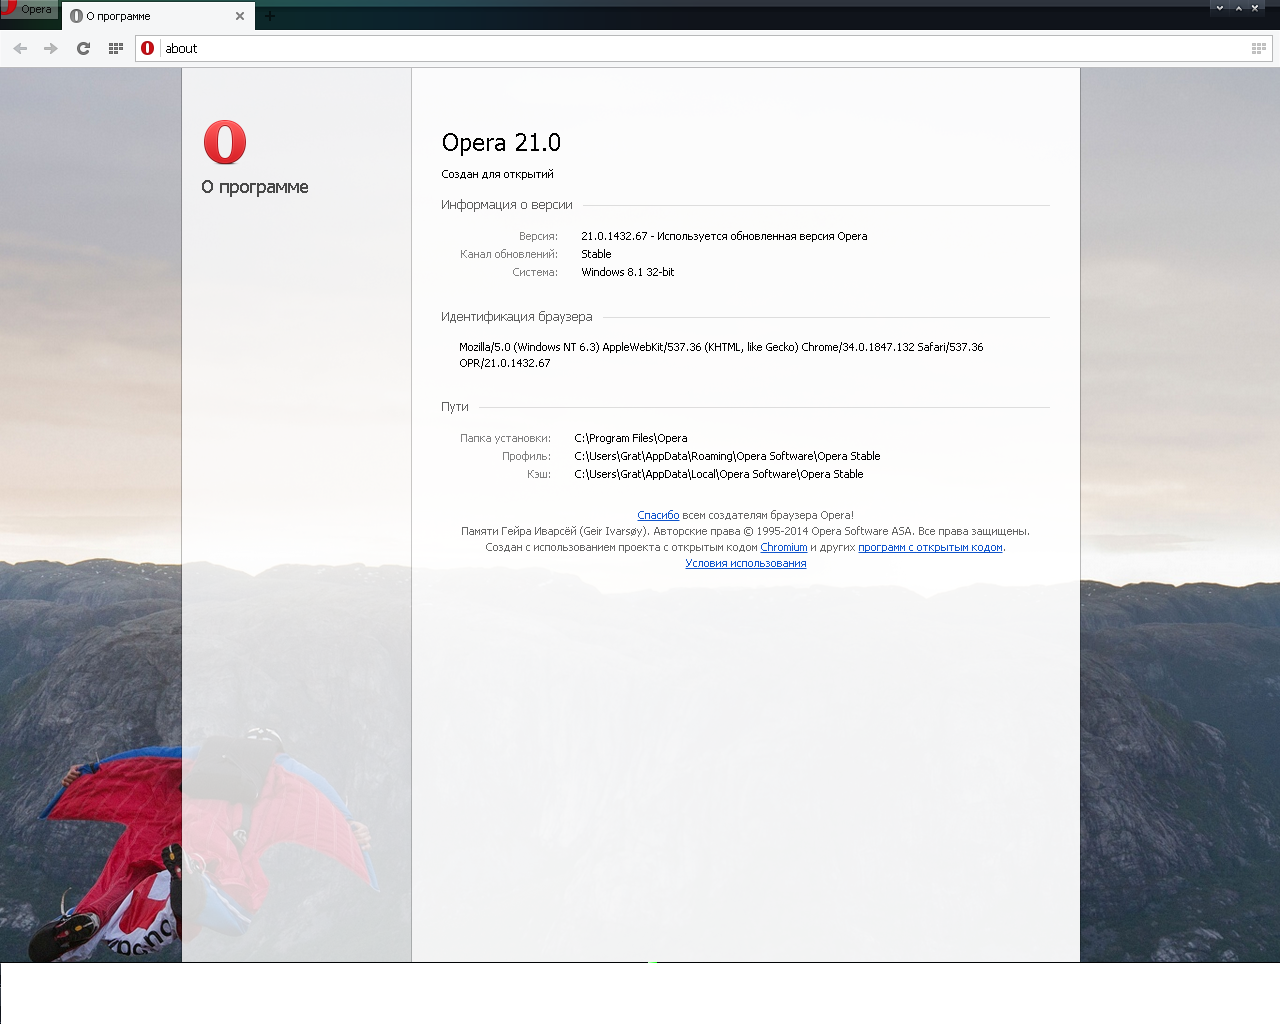
Task: Open the "Спасибо" link
Action: pos(658,515)
